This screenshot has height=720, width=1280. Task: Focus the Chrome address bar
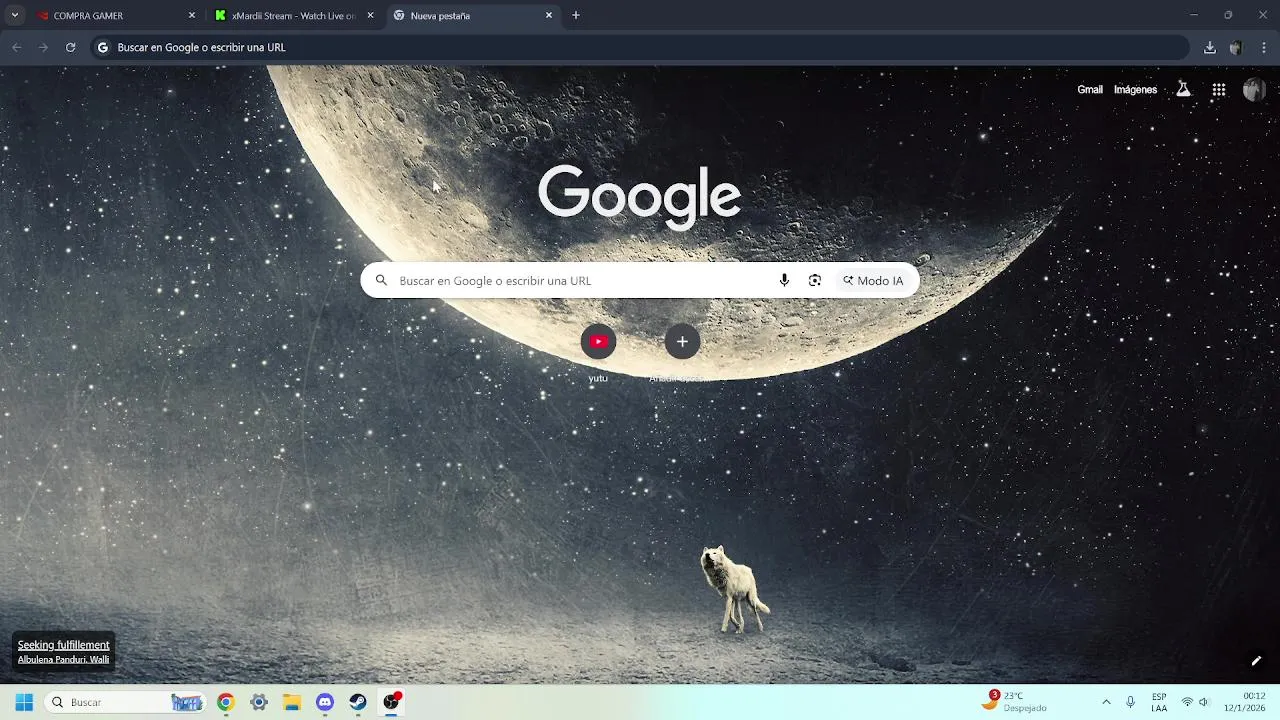(x=640, y=47)
